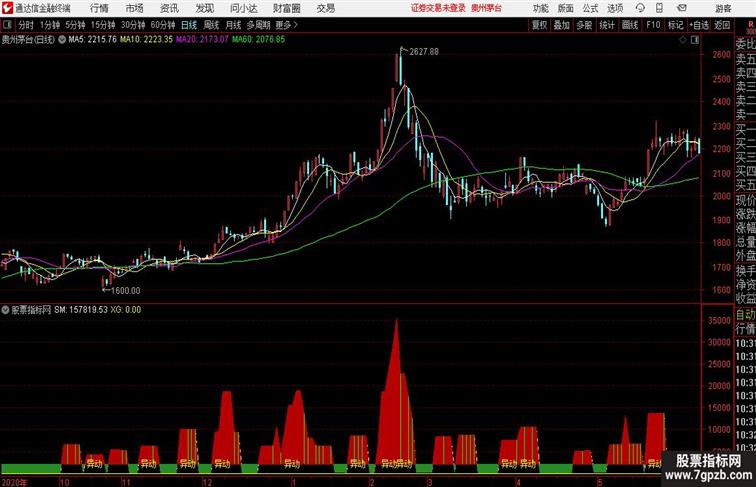Click the 叠加 overlay button

coord(562,25)
